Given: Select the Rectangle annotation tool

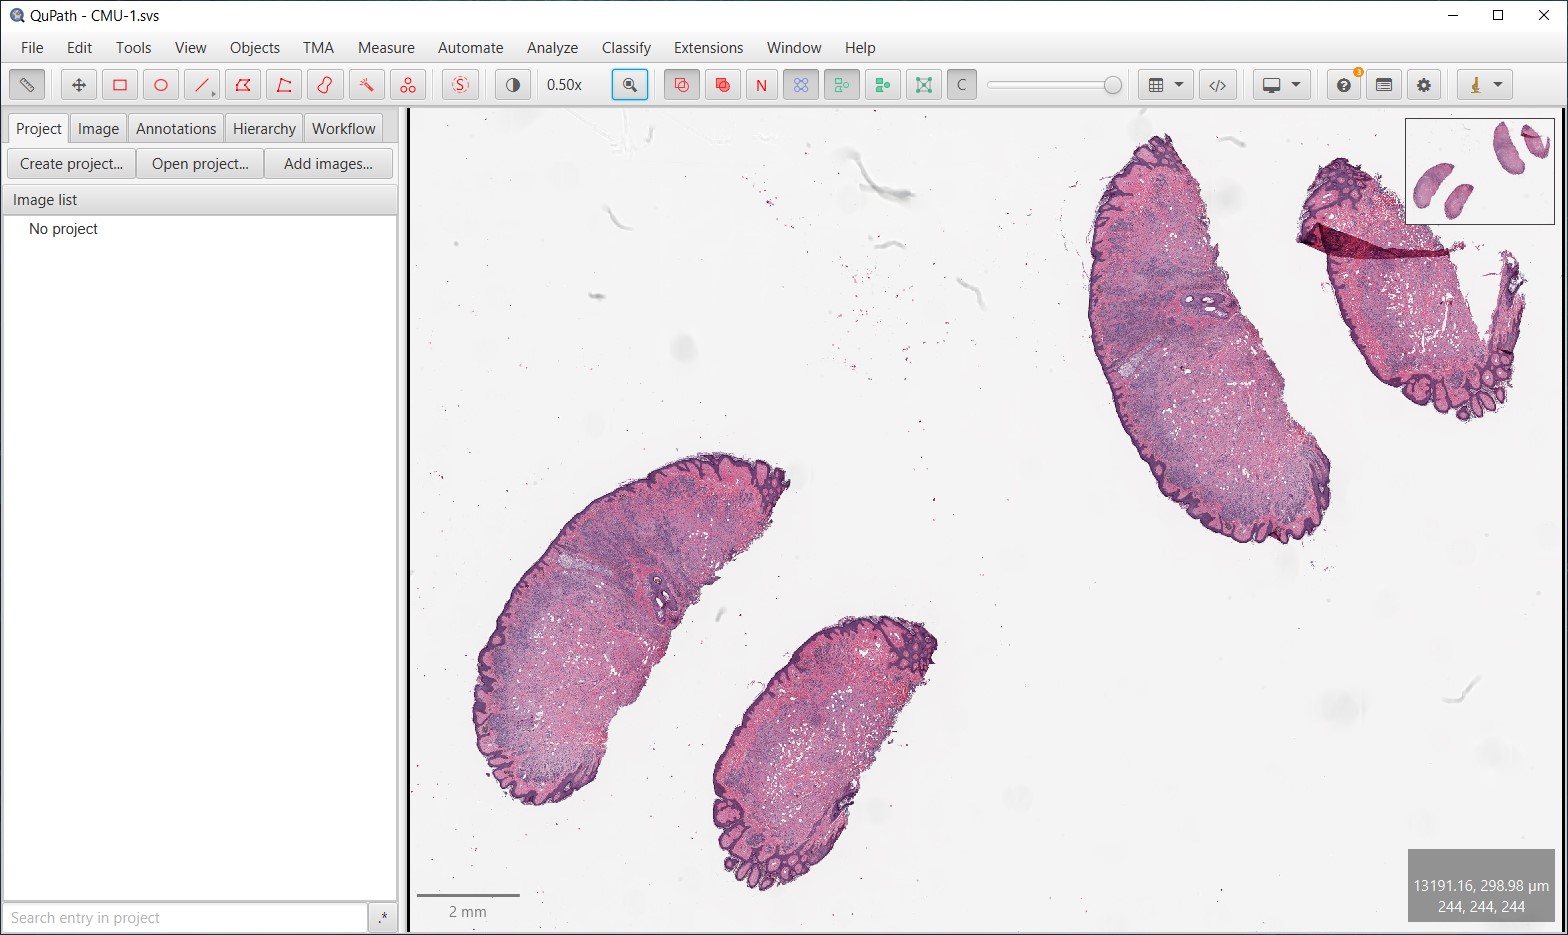Looking at the screenshot, I should 120,85.
